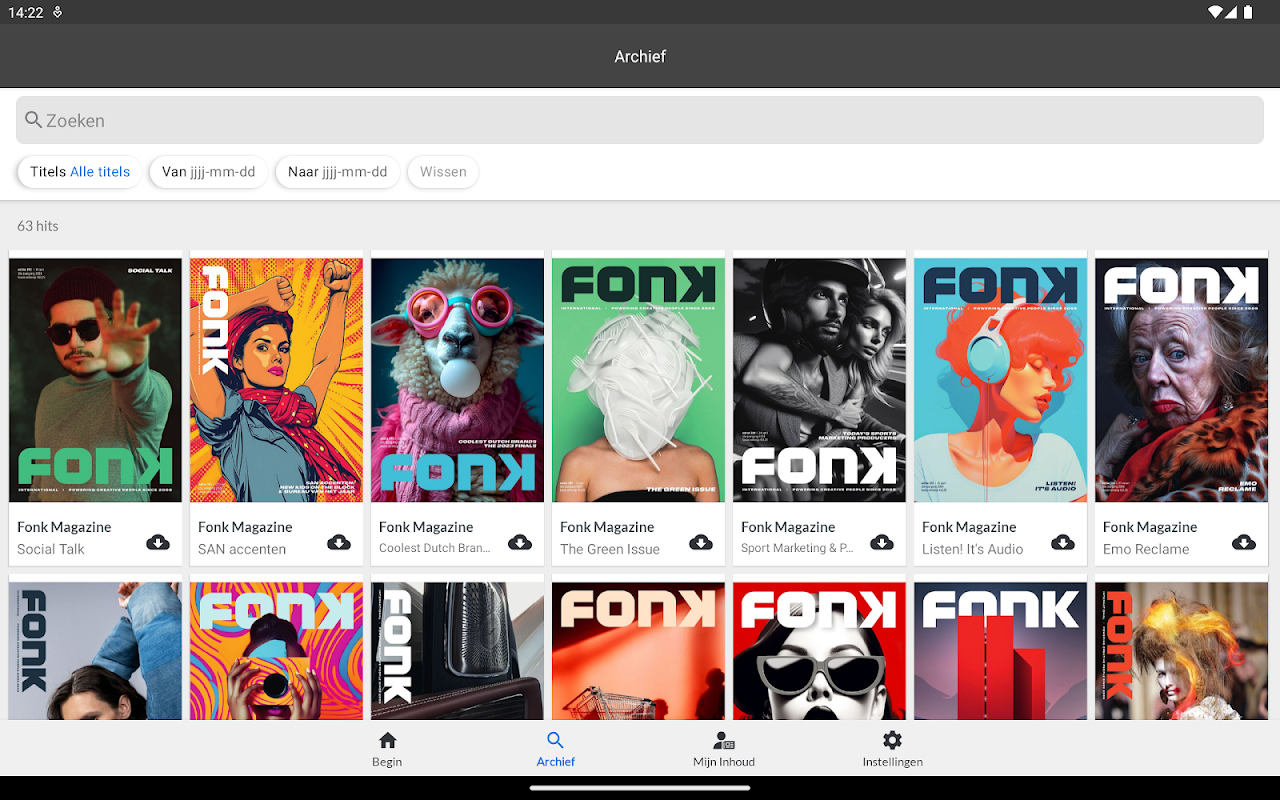
Task: Click "Fonk Magazine" title above Social Talk
Action: (x=64, y=527)
